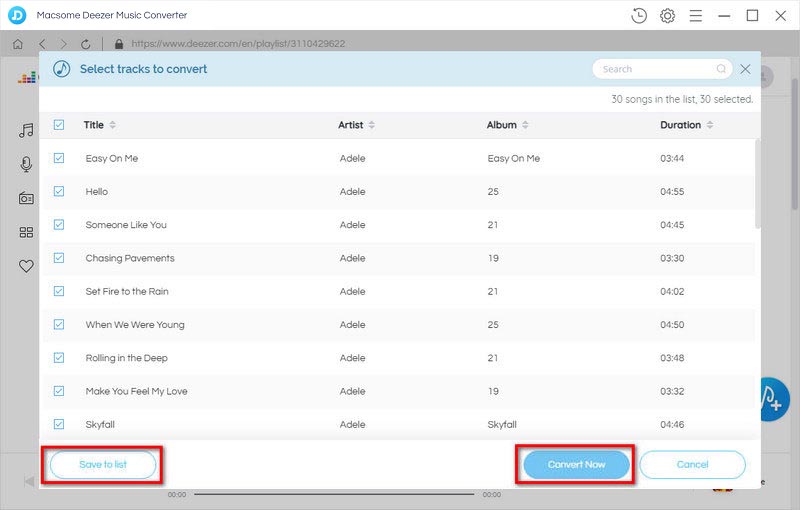Click the Deezer logo behind dialog

pos(28,78)
